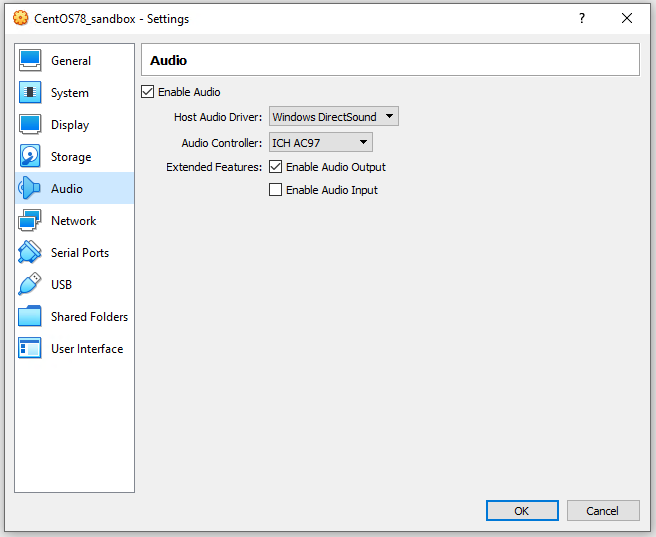Select the User Interface window icon

30,349
